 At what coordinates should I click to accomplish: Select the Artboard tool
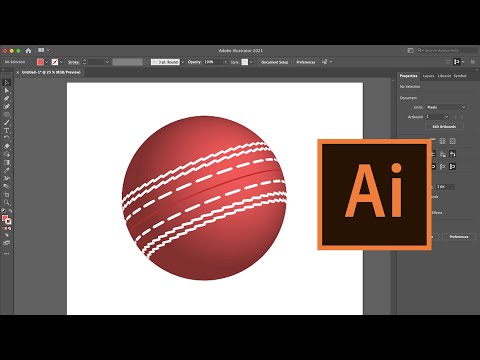[x=7, y=194]
